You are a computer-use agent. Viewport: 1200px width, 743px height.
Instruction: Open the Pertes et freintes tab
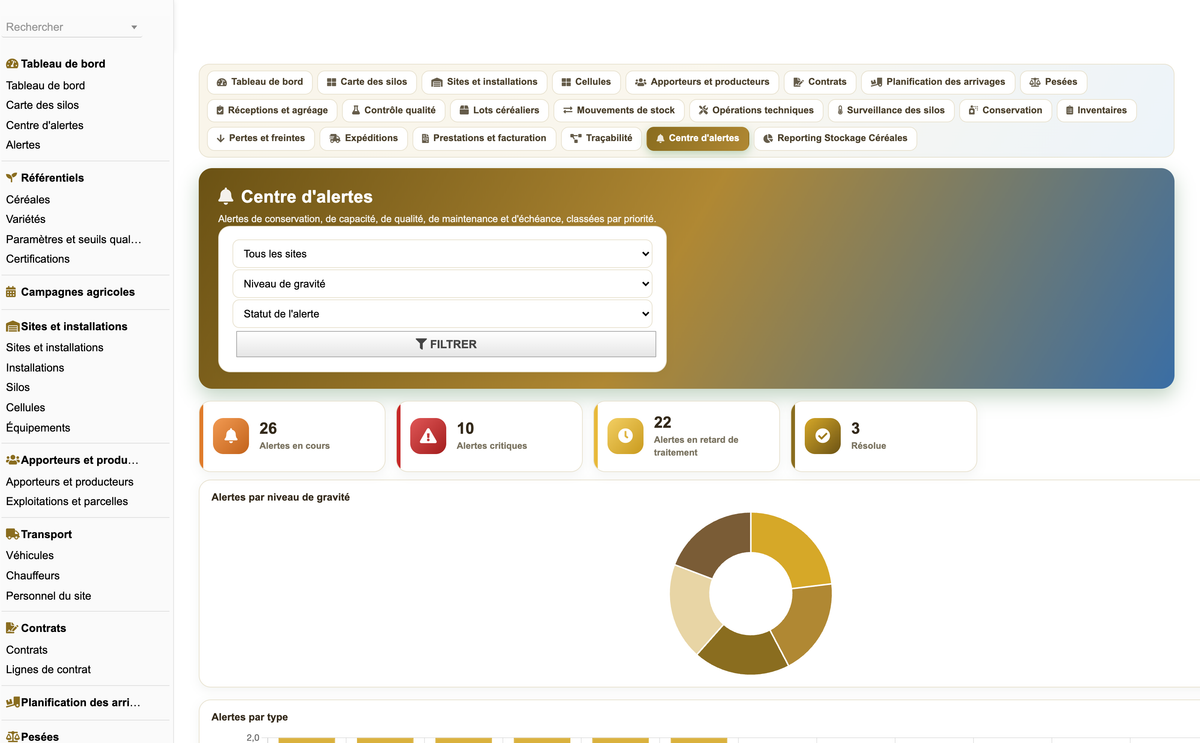(x=260, y=138)
